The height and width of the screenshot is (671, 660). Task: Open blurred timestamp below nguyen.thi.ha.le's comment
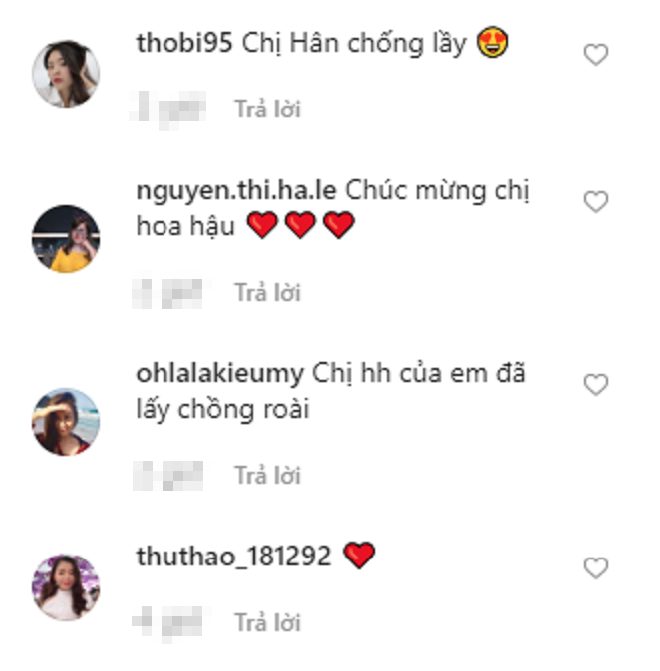tap(168, 294)
